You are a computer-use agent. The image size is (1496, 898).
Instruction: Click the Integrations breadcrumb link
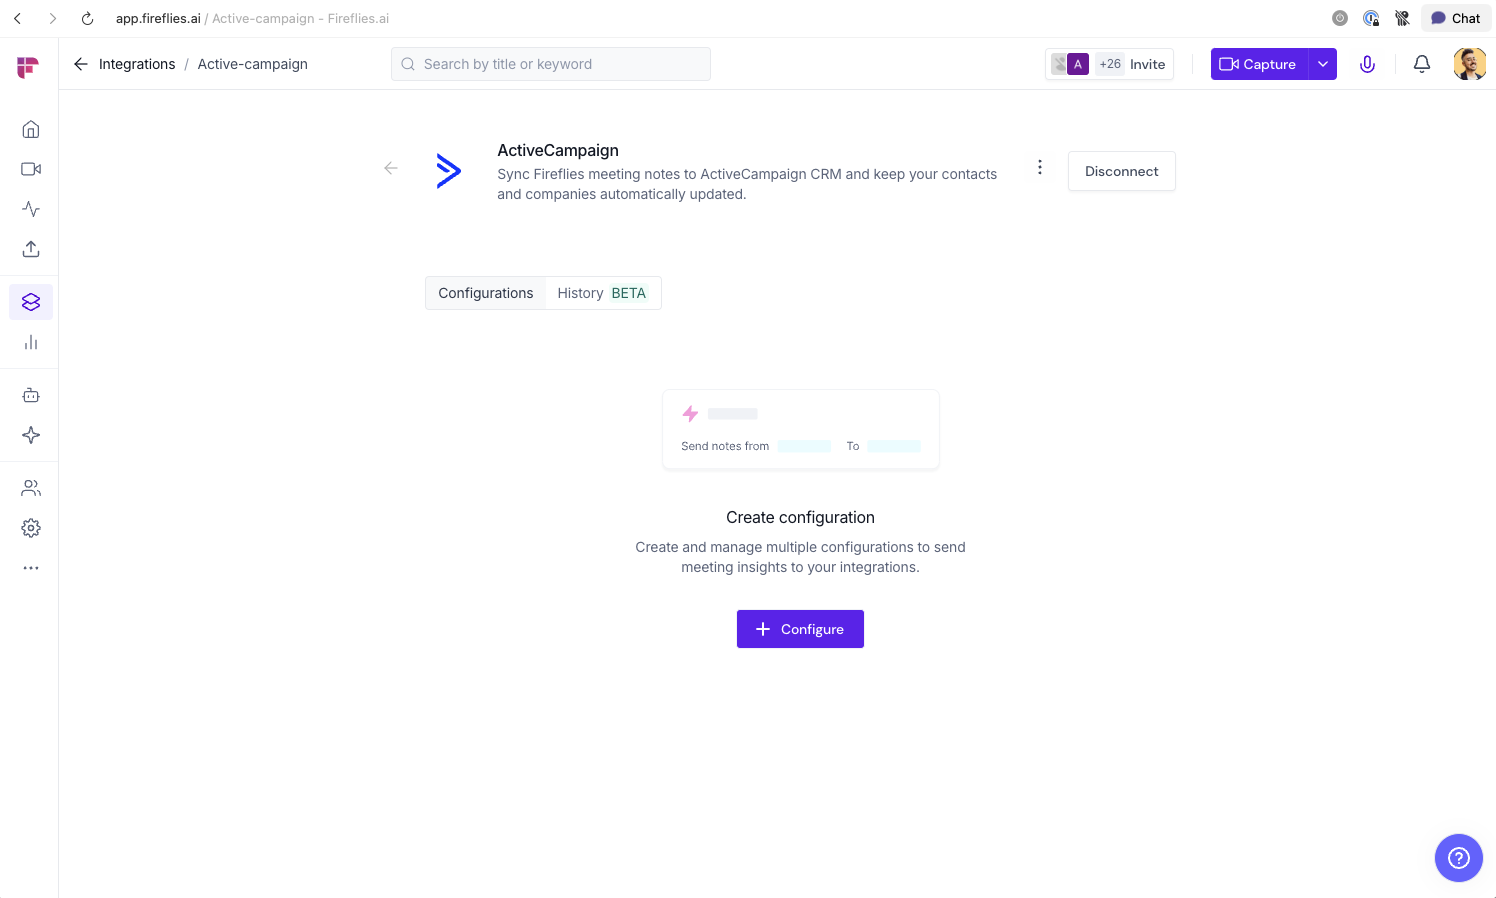pos(137,64)
